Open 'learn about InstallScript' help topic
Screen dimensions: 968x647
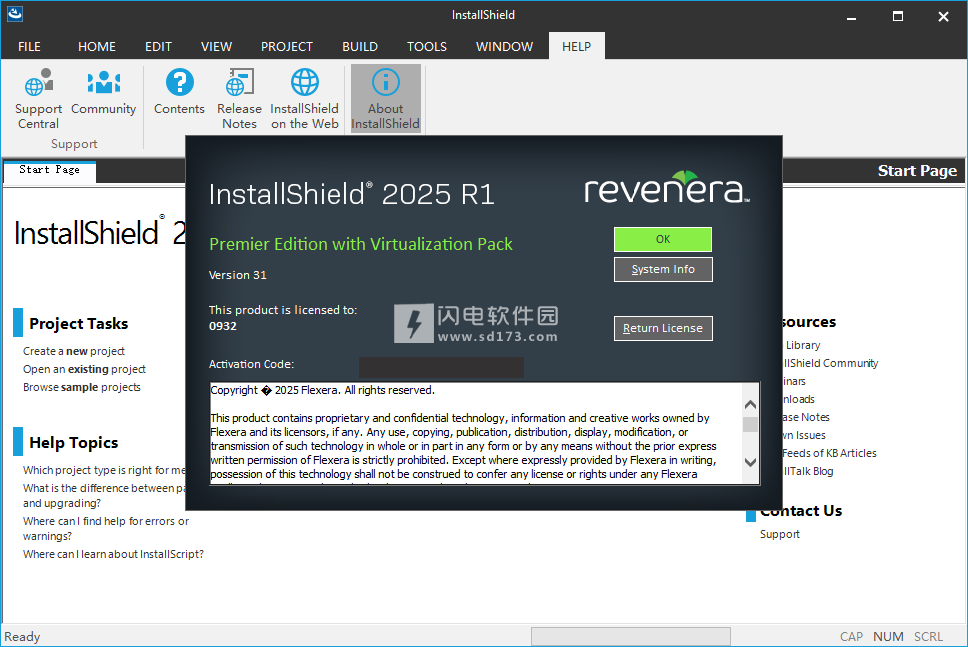(114, 554)
